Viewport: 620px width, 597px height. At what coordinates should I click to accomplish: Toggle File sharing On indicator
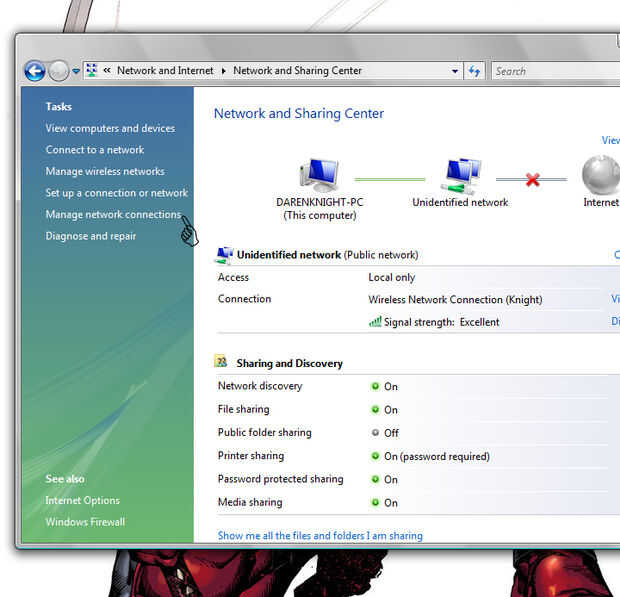tap(375, 409)
